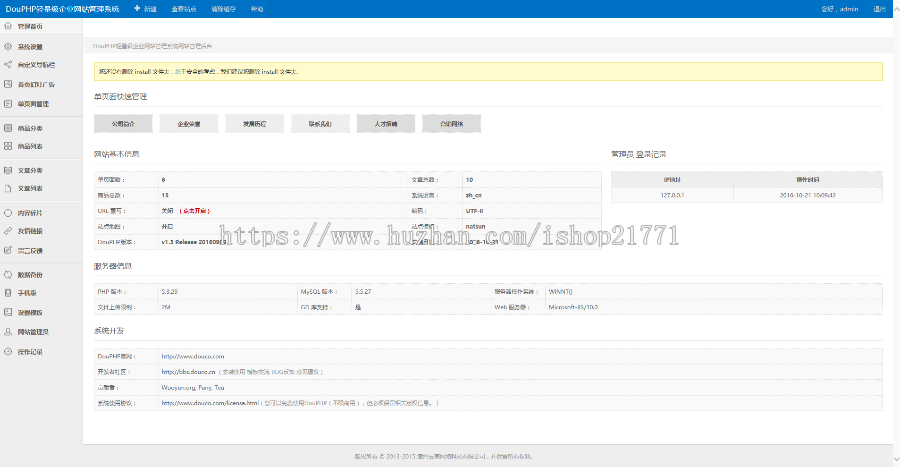Image resolution: width=900 pixels, height=467 pixels.
Task: Click the 退出 logout link
Action: 879,8
